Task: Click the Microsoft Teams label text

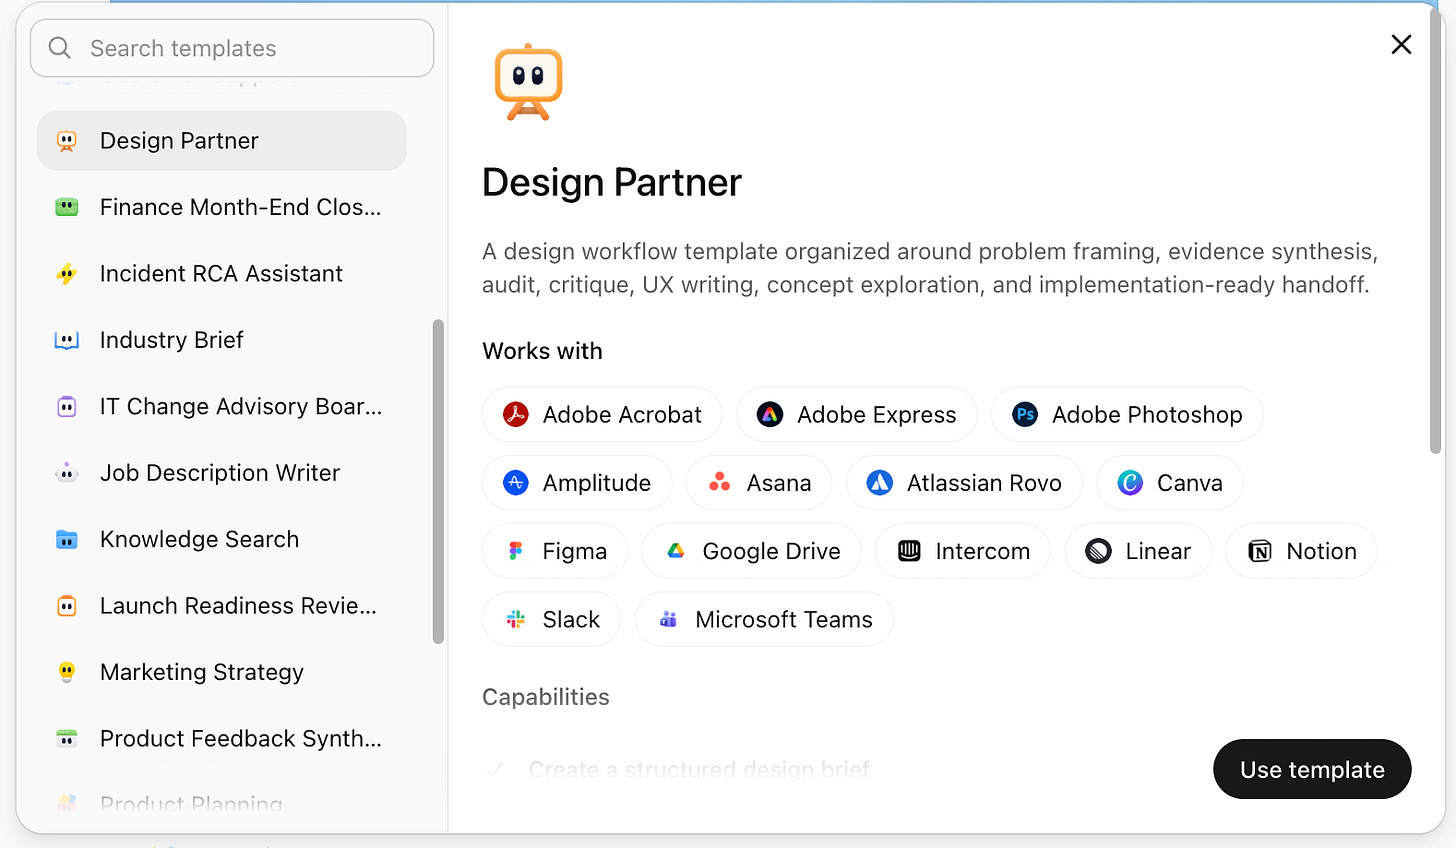Action: click(784, 620)
